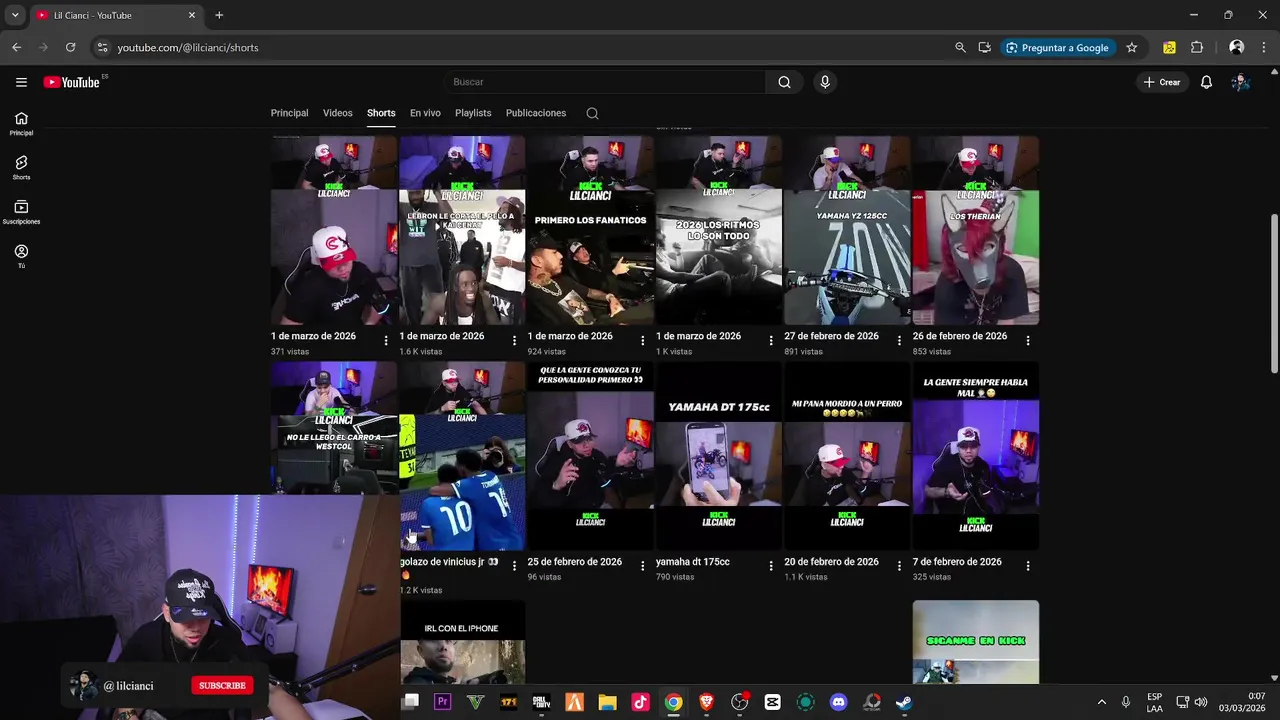The width and height of the screenshot is (1280, 720).
Task: Switch to the Videos channel tab
Action: pyautogui.click(x=338, y=113)
